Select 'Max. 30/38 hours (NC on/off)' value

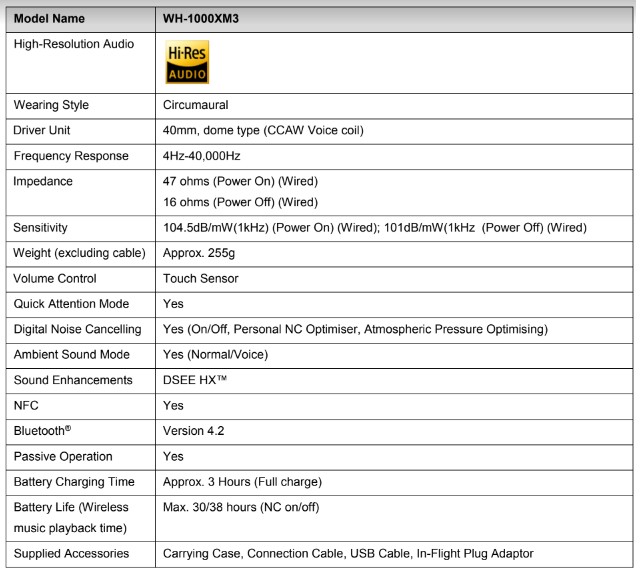tap(241, 507)
